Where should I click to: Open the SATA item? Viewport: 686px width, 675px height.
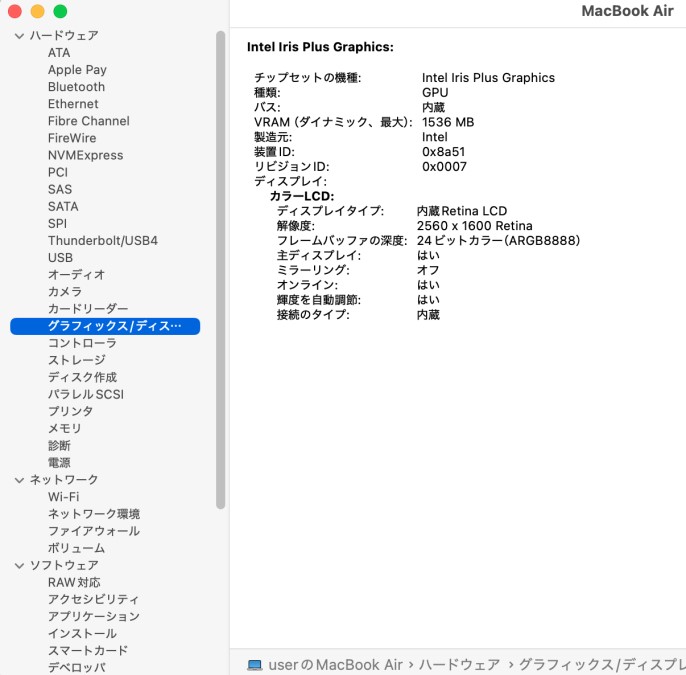pyautogui.click(x=63, y=206)
